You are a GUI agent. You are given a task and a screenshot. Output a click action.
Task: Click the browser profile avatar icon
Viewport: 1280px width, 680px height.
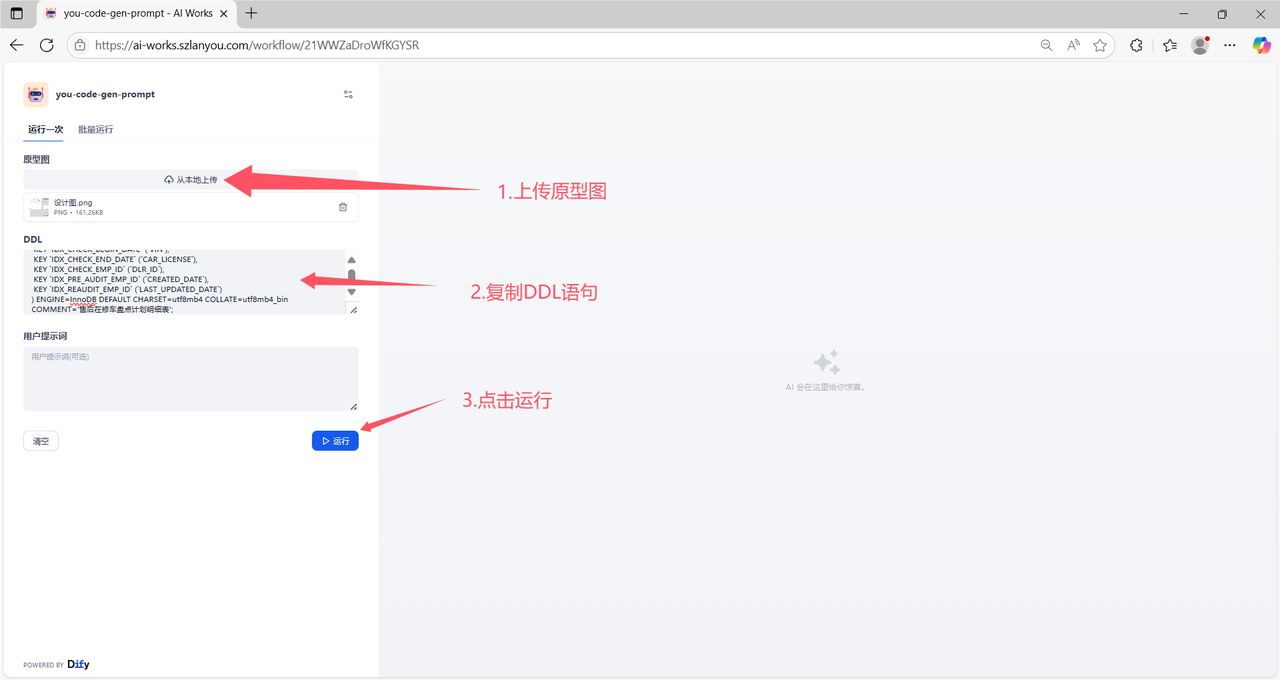(x=1199, y=44)
